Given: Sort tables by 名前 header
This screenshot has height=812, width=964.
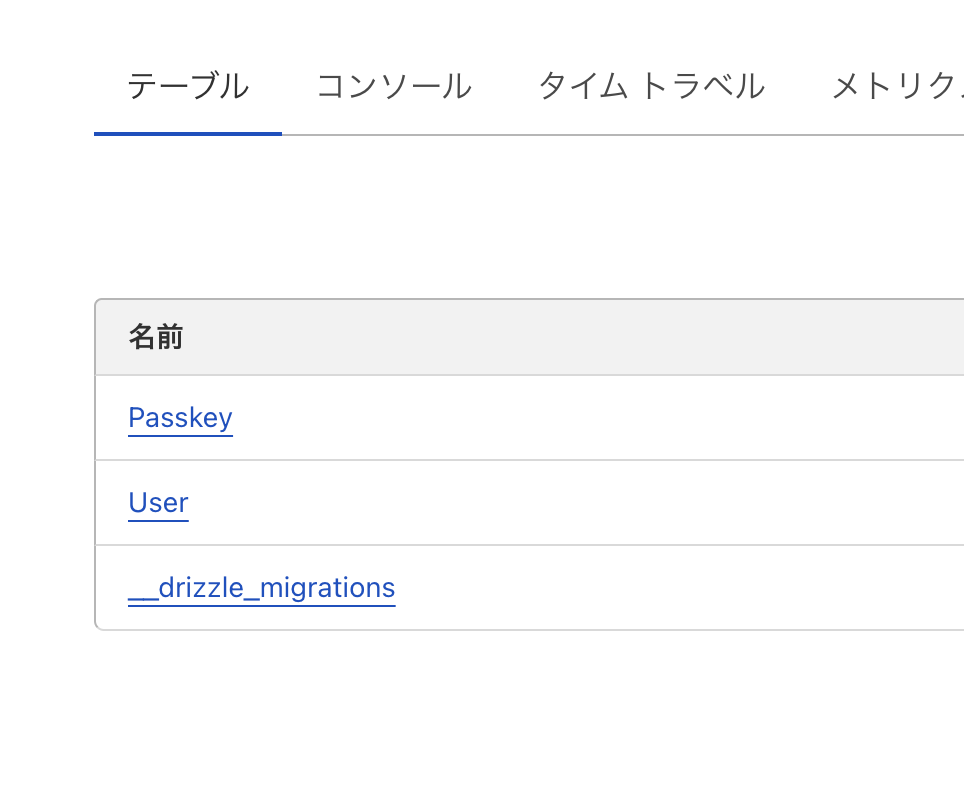Looking at the screenshot, I should click(156, 338).
